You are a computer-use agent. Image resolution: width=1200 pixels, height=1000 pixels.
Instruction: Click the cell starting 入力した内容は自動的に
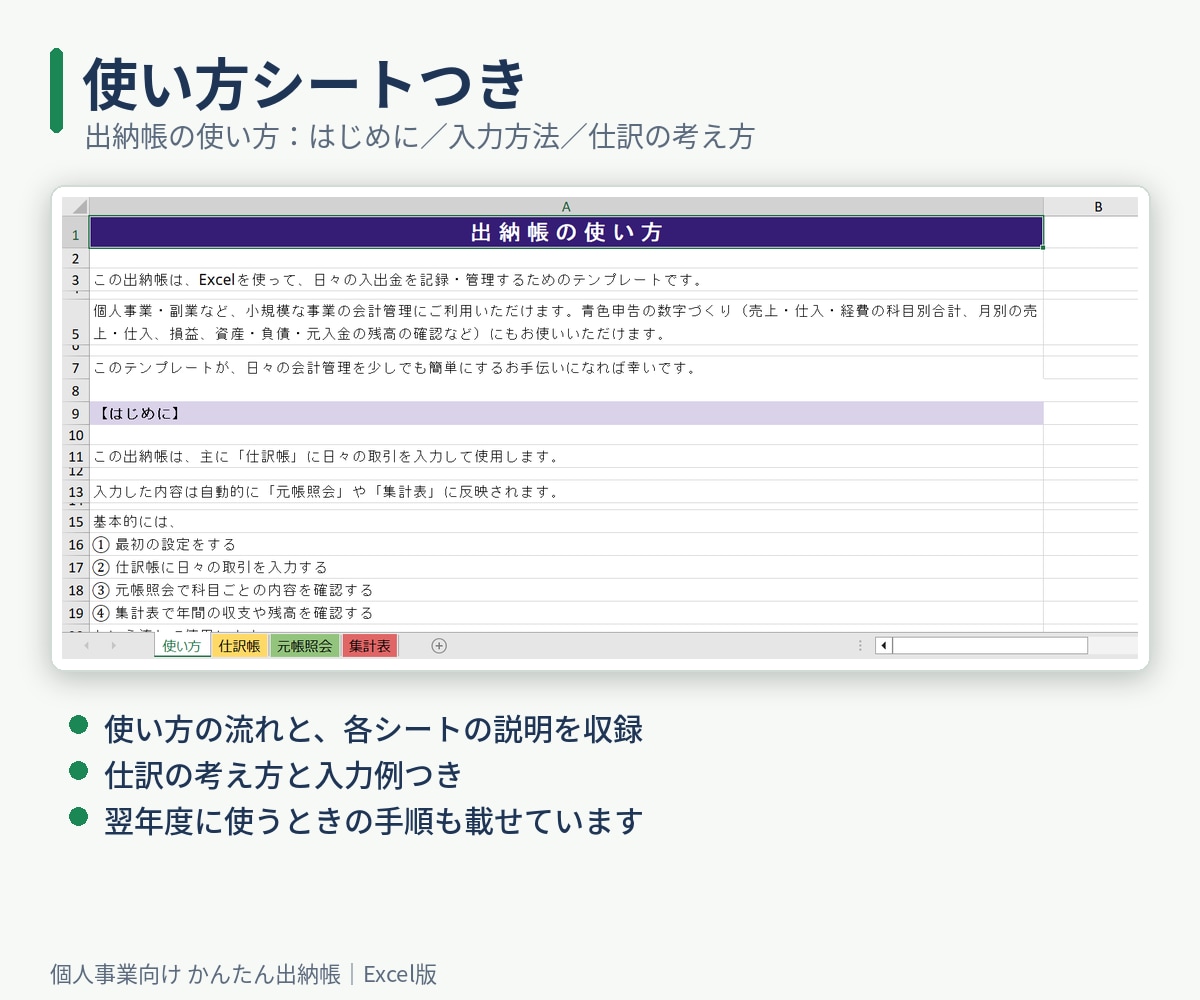566,491
